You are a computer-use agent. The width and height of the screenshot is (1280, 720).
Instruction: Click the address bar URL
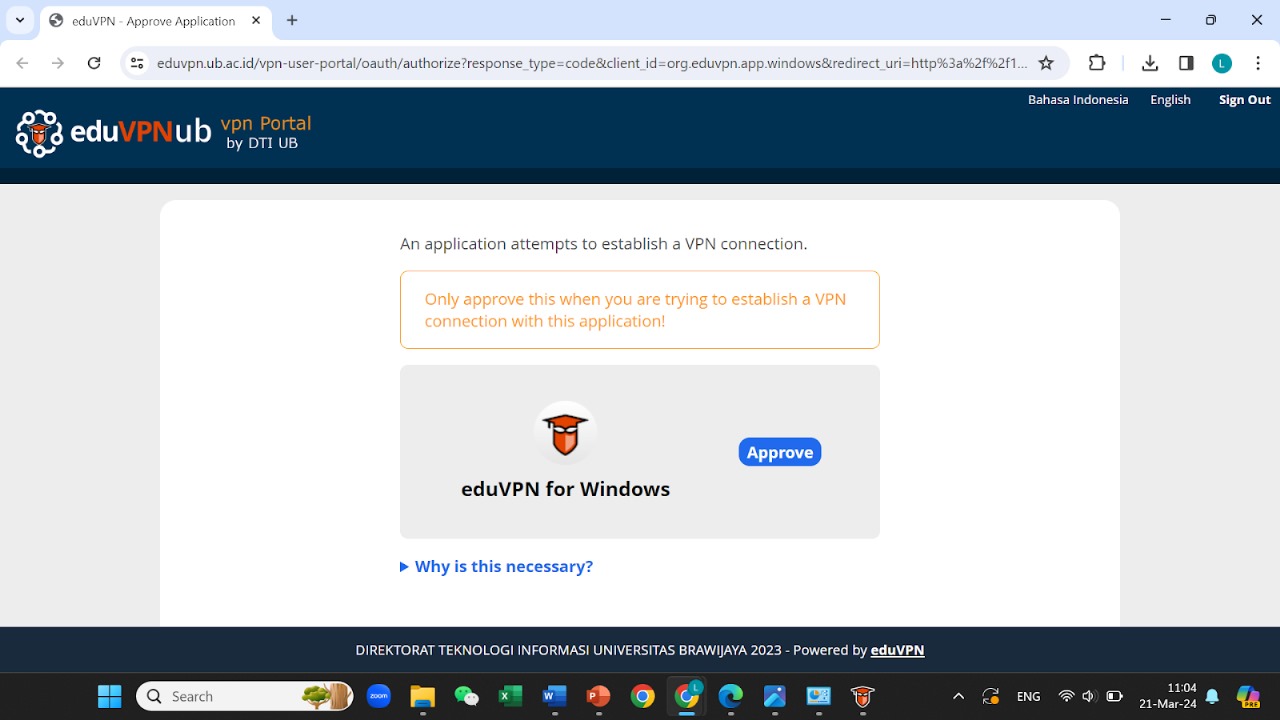point(592,63)
